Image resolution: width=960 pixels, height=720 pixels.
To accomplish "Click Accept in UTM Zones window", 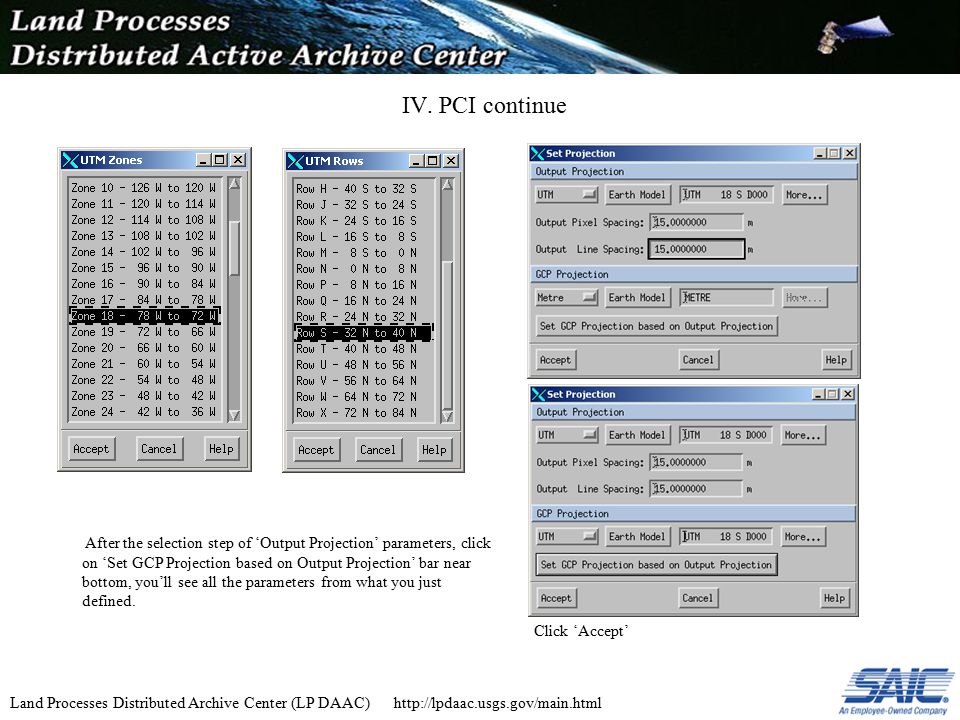I will pyautogui.click(x=91, y=449).
